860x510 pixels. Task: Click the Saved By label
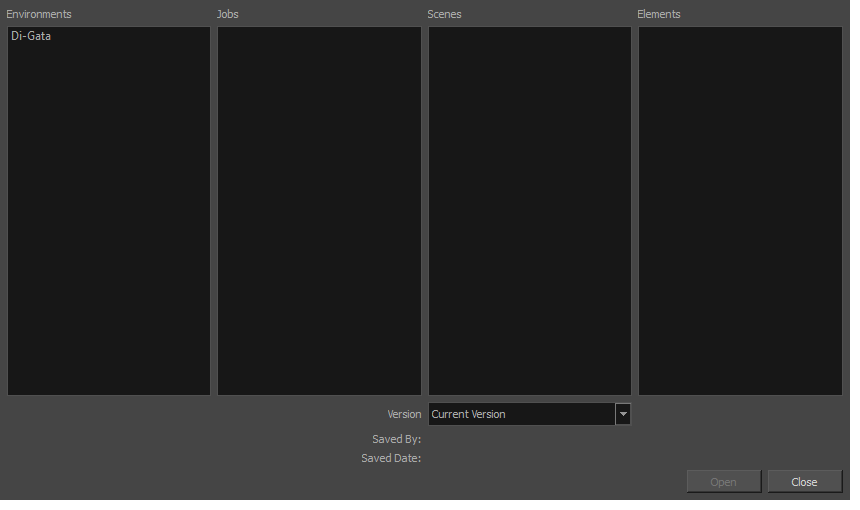396,439
